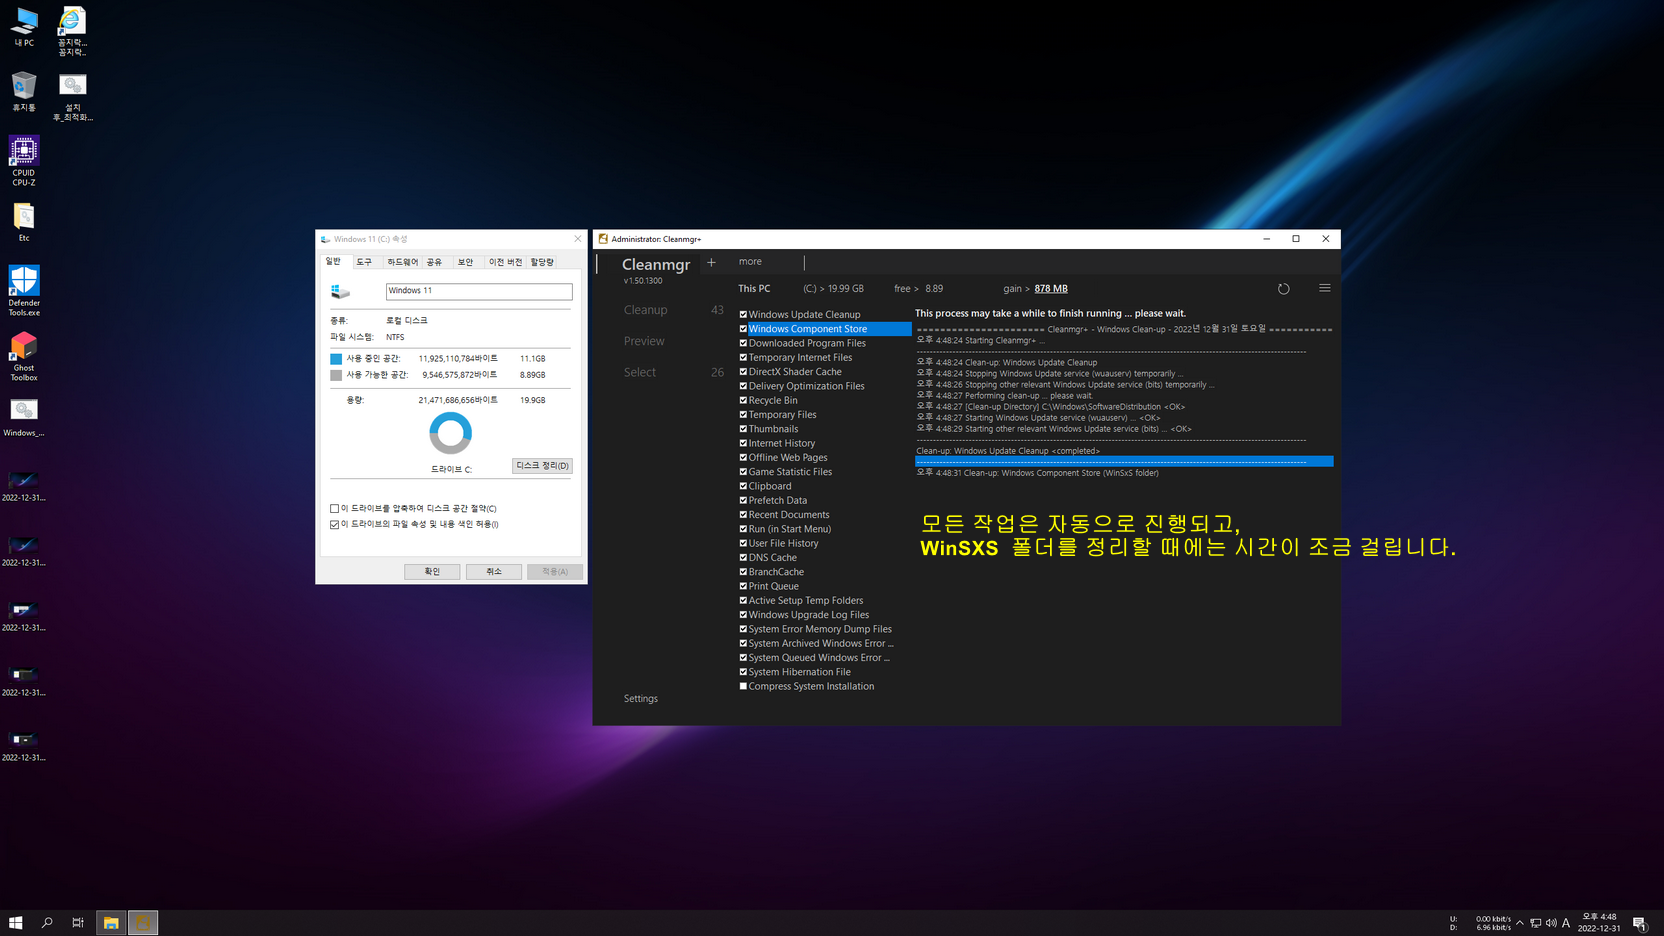1664x936 pixels.
Task: Enable drive compression checkbox in properties
Action: (335, 508)
